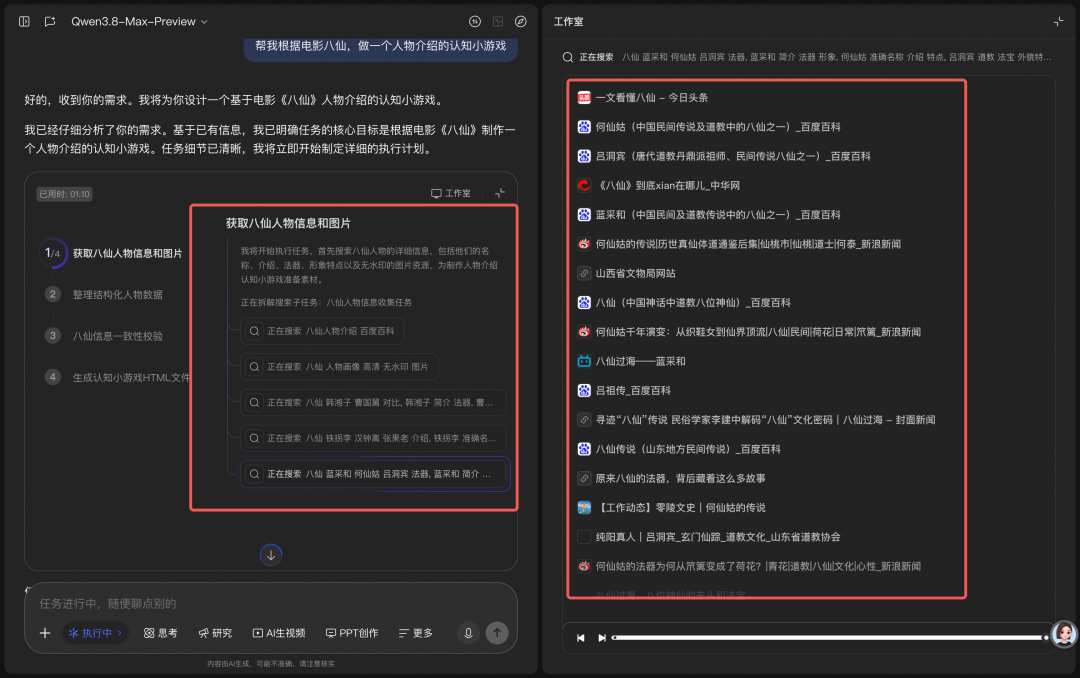Viewport: 1080px width, 678px height.
Task: Toggle the left sidebar panel icon
Action: (x=24, y=21)
